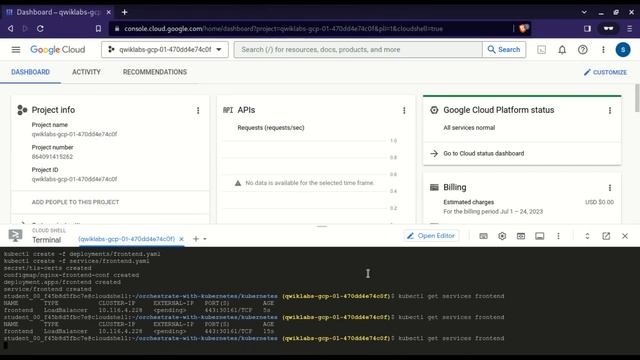Select the Cloud Shell terminal session tab
The image size is (640, 360).
pos(126,239)
